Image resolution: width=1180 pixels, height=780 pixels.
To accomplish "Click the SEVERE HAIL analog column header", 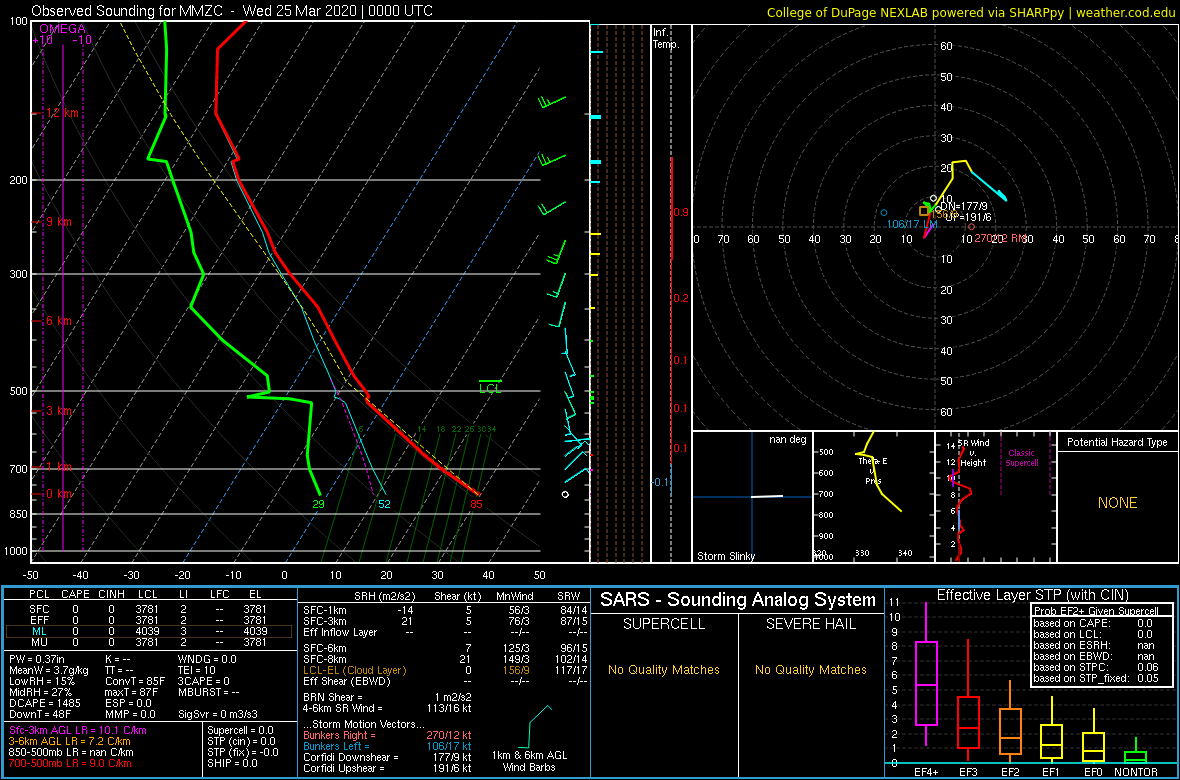I will click(812, 626).
